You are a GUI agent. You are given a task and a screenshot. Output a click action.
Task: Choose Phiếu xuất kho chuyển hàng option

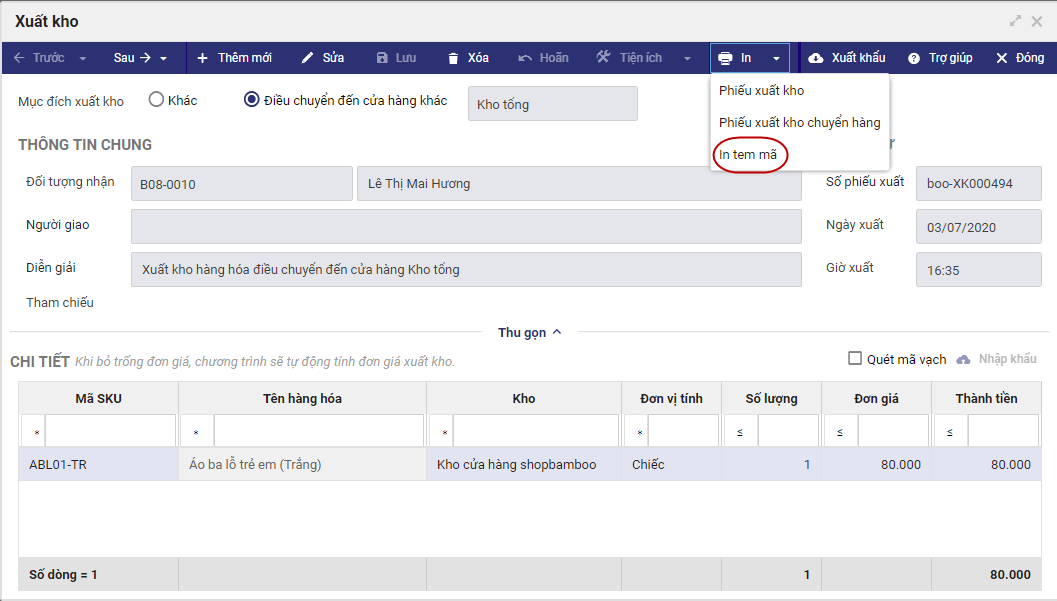coord(799,123)
